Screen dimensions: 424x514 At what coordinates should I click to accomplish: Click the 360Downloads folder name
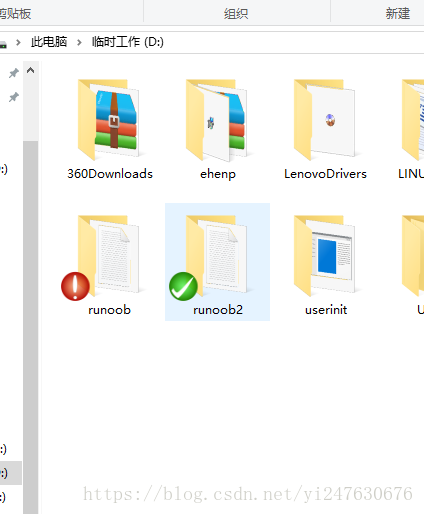point(110,174)
